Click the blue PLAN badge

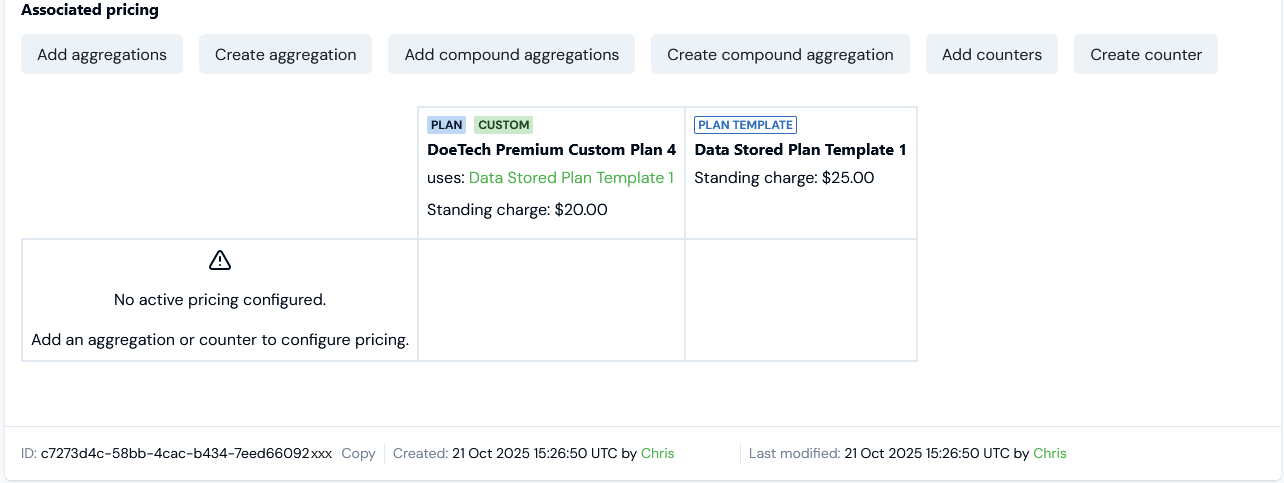[446, 125]
